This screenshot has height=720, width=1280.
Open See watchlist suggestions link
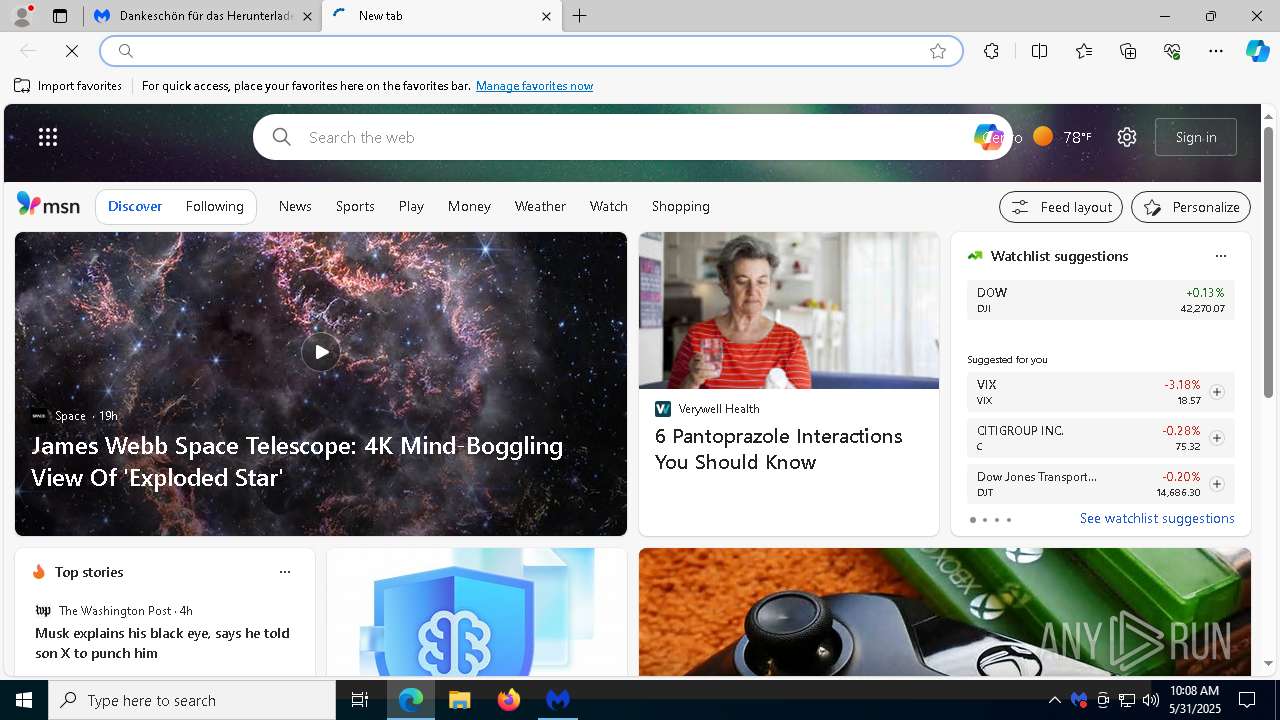[1157, 518]
